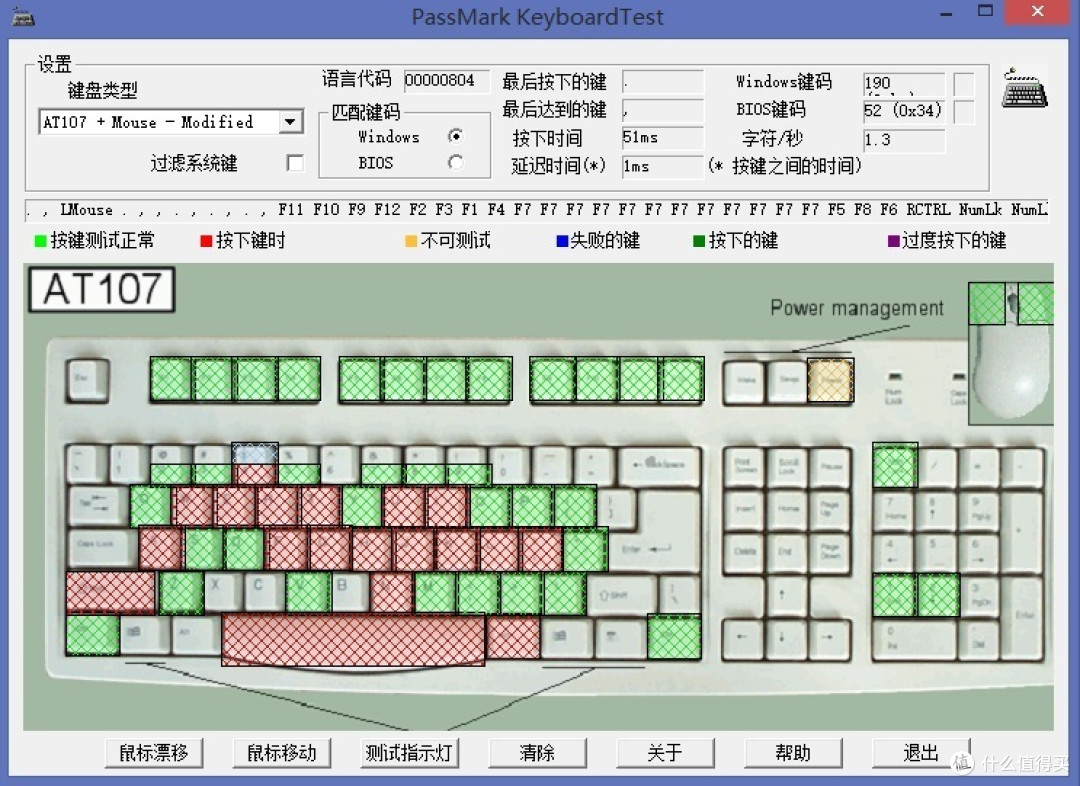
Task: Minimize the PassMark KeyboardTest window
Action: (x=946, y=12)
